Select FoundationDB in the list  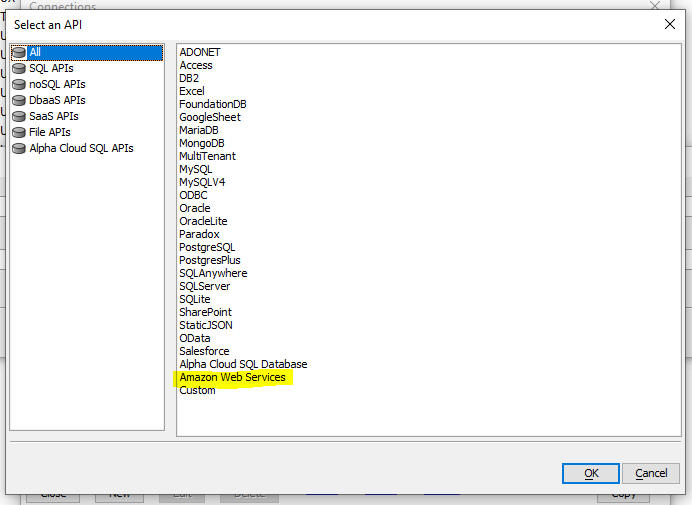pyautogui.click(x=213, y=104)
